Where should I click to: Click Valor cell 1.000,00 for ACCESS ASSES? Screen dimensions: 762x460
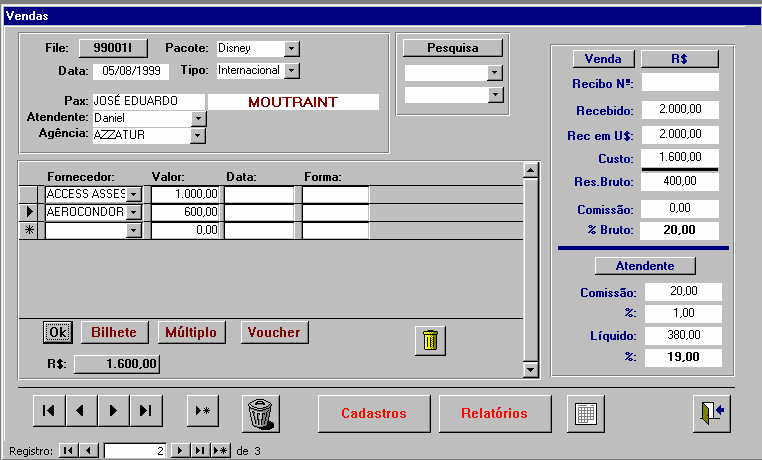tap(186, 194)
